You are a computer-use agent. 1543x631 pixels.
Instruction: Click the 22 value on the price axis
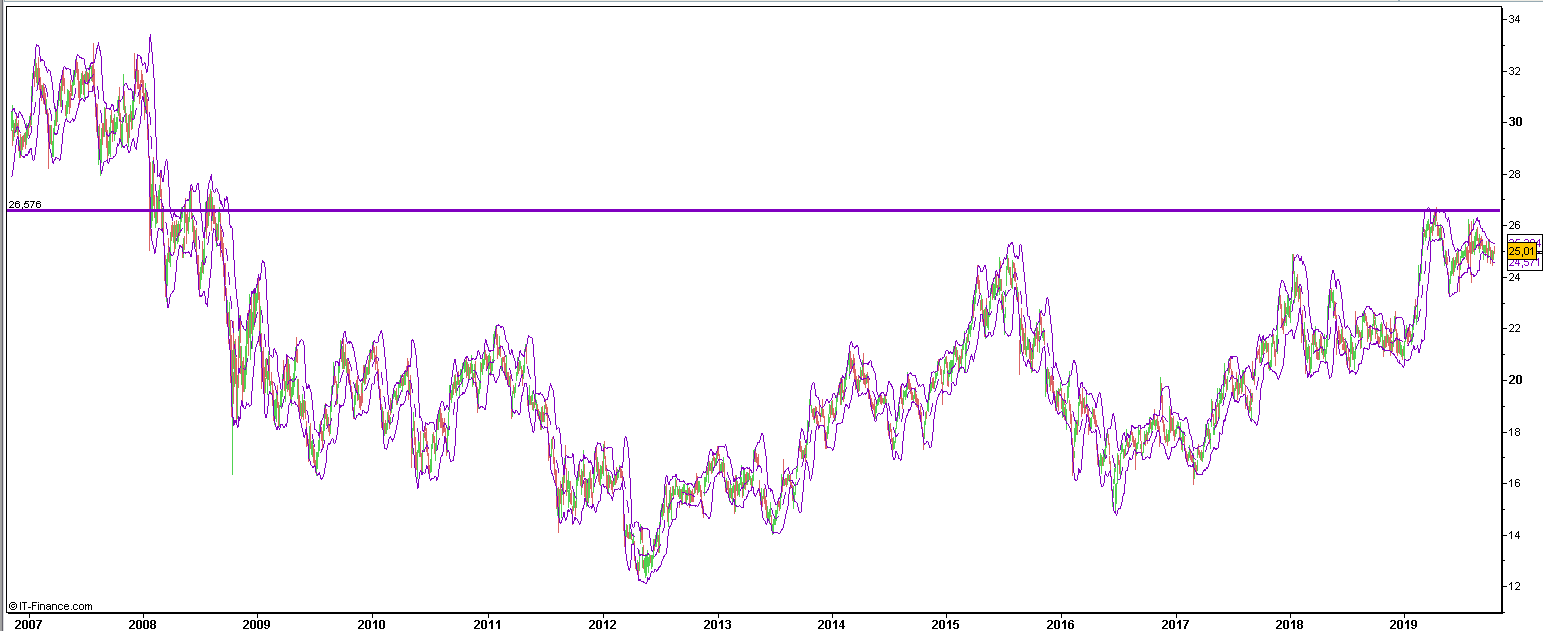1515,329
